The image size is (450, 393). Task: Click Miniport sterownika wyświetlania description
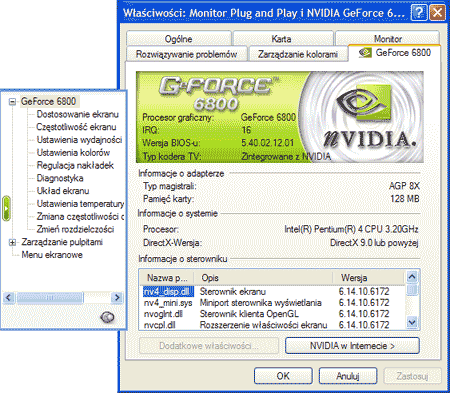pyautogui.click(x=260, y=303)
